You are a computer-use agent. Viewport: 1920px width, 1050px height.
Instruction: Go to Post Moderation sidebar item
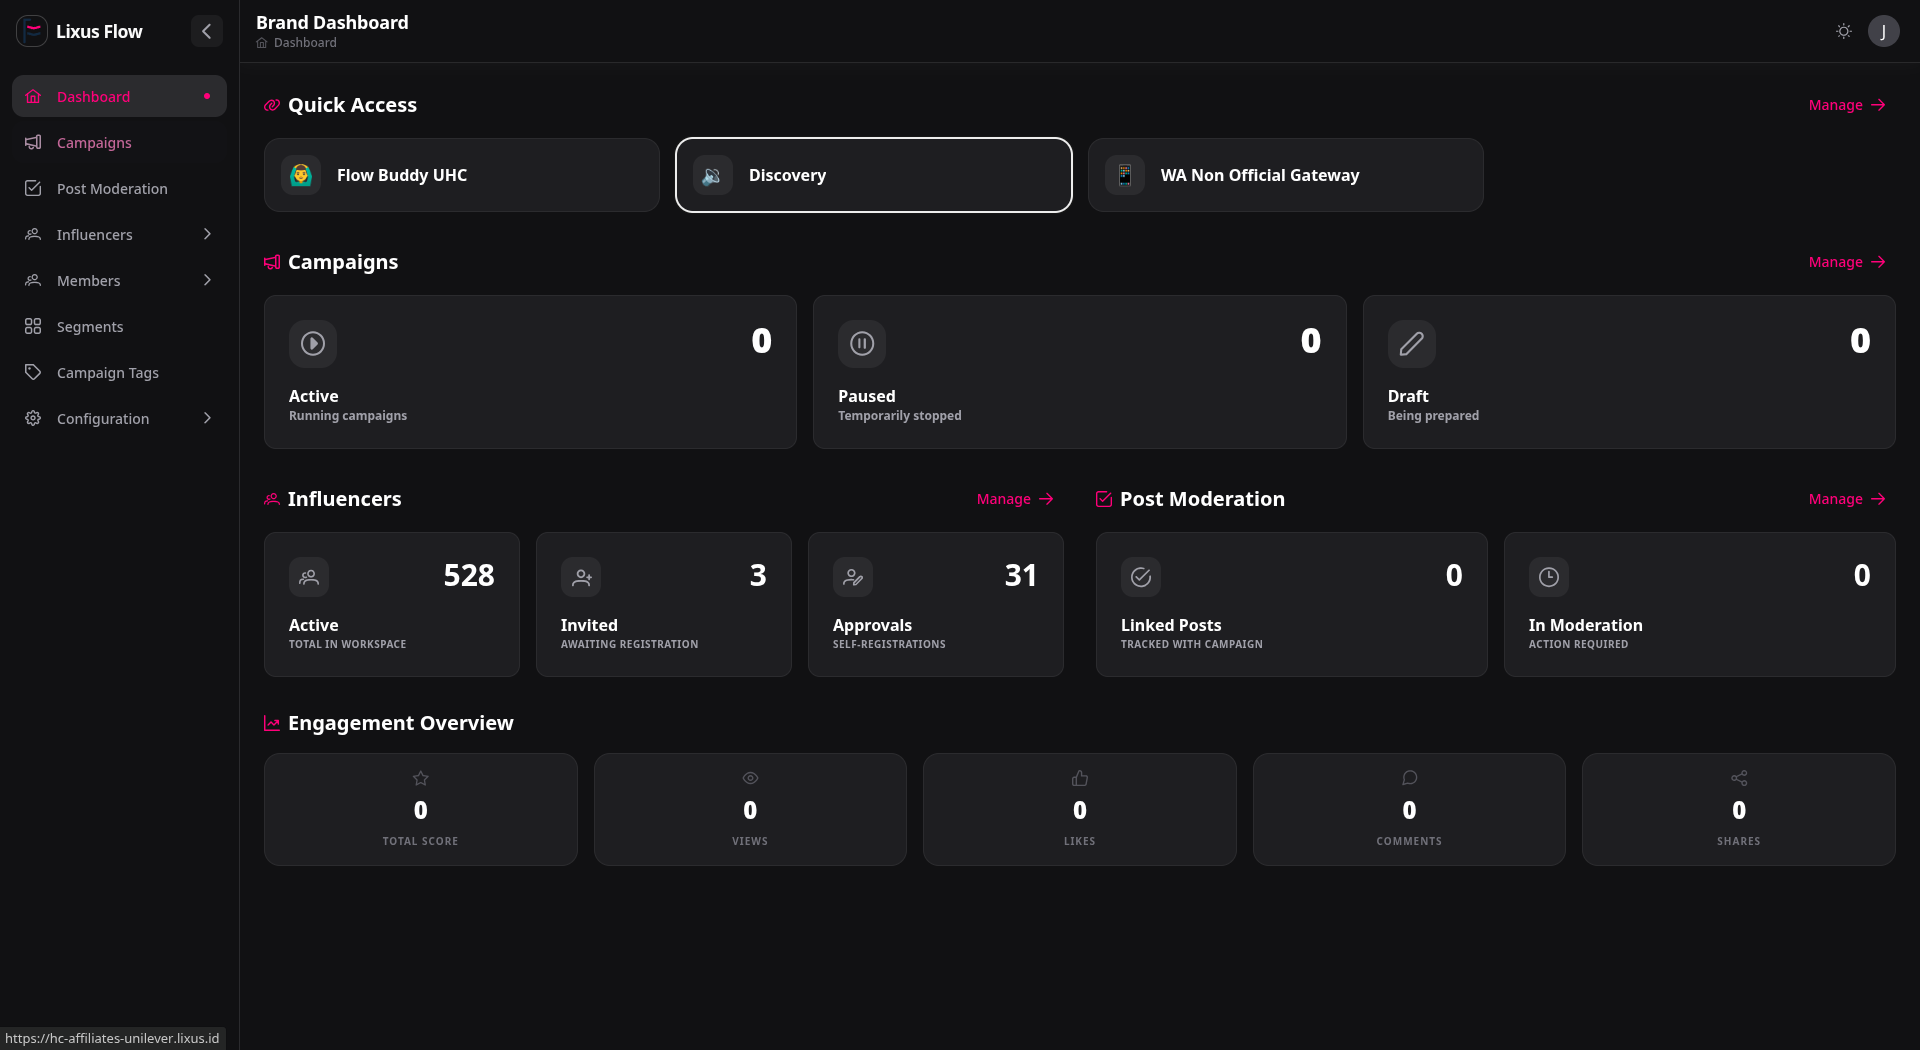(x=119, y=188)
